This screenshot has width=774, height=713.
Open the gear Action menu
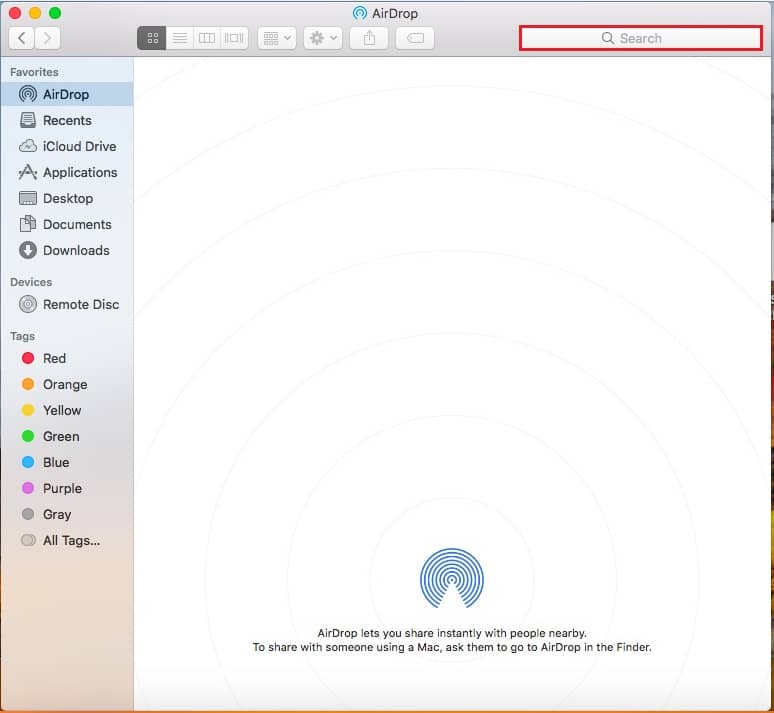[x=323, y=38]
